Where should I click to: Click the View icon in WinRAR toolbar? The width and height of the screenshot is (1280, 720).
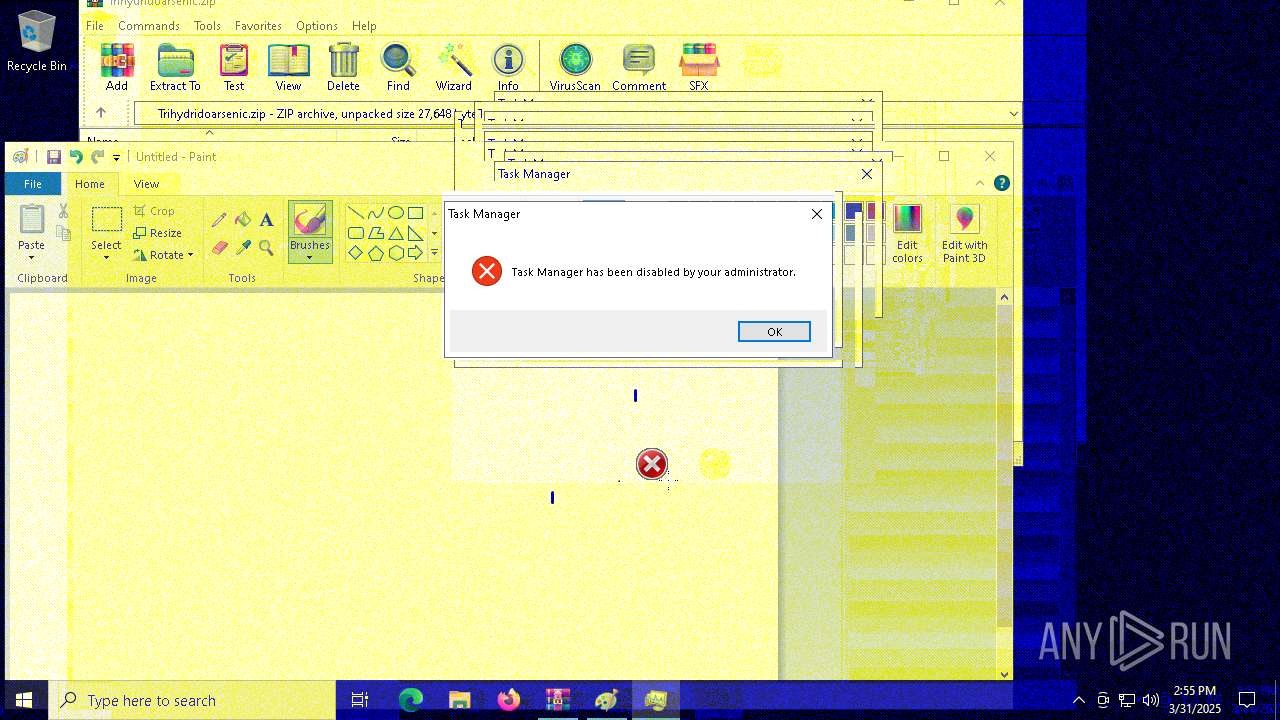[288, 67]
